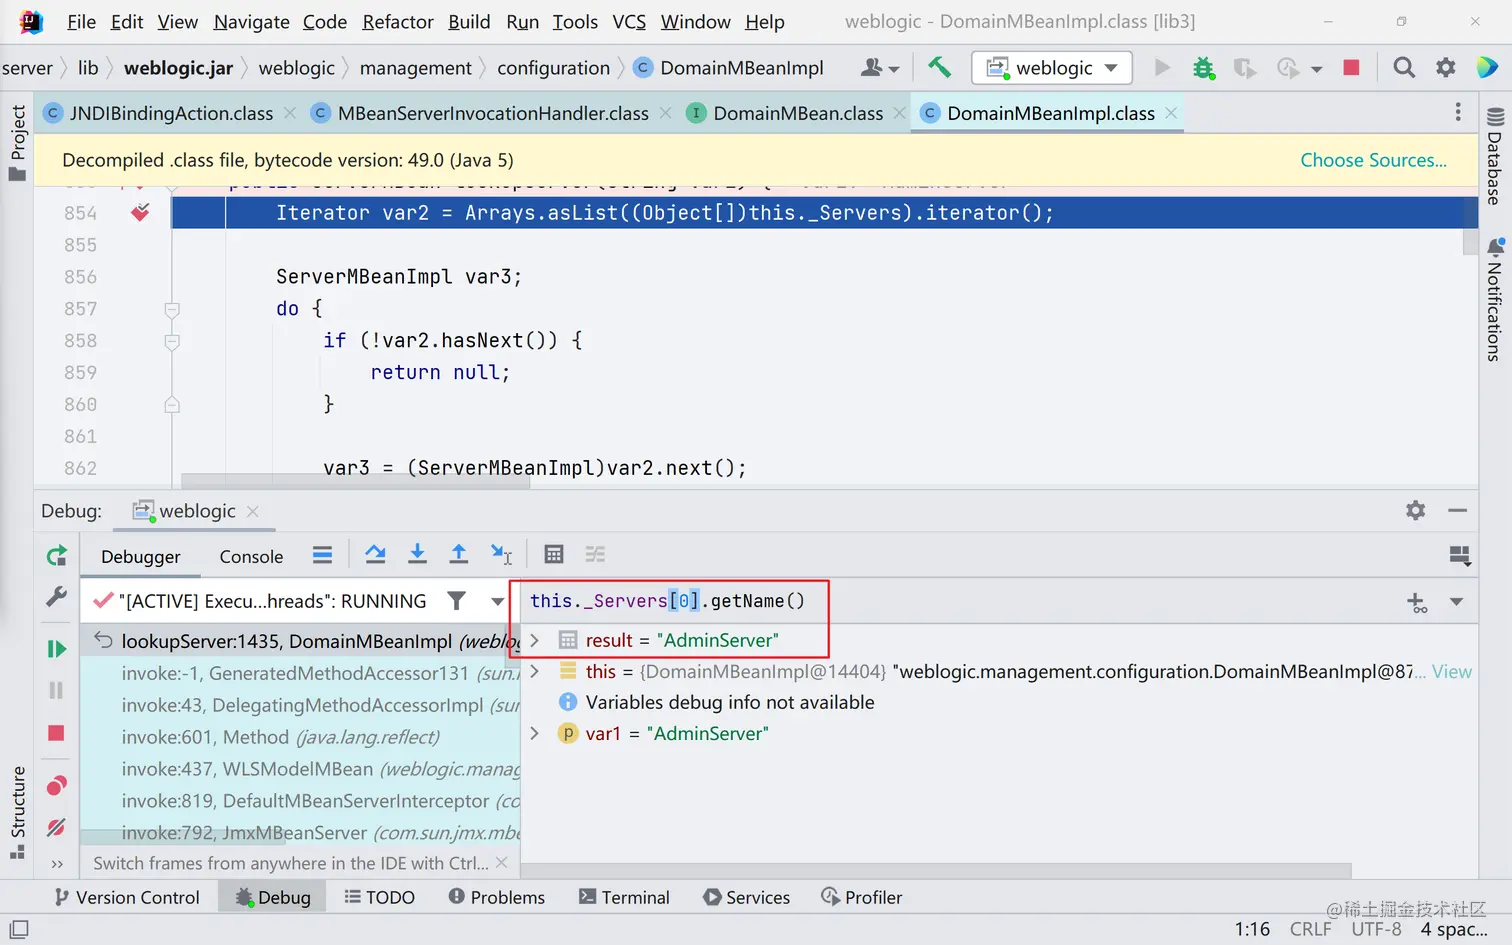The width and height of the screenshot is (1512, 945).
Task: Click the Build project hammer icon
Action: [939, 67]
